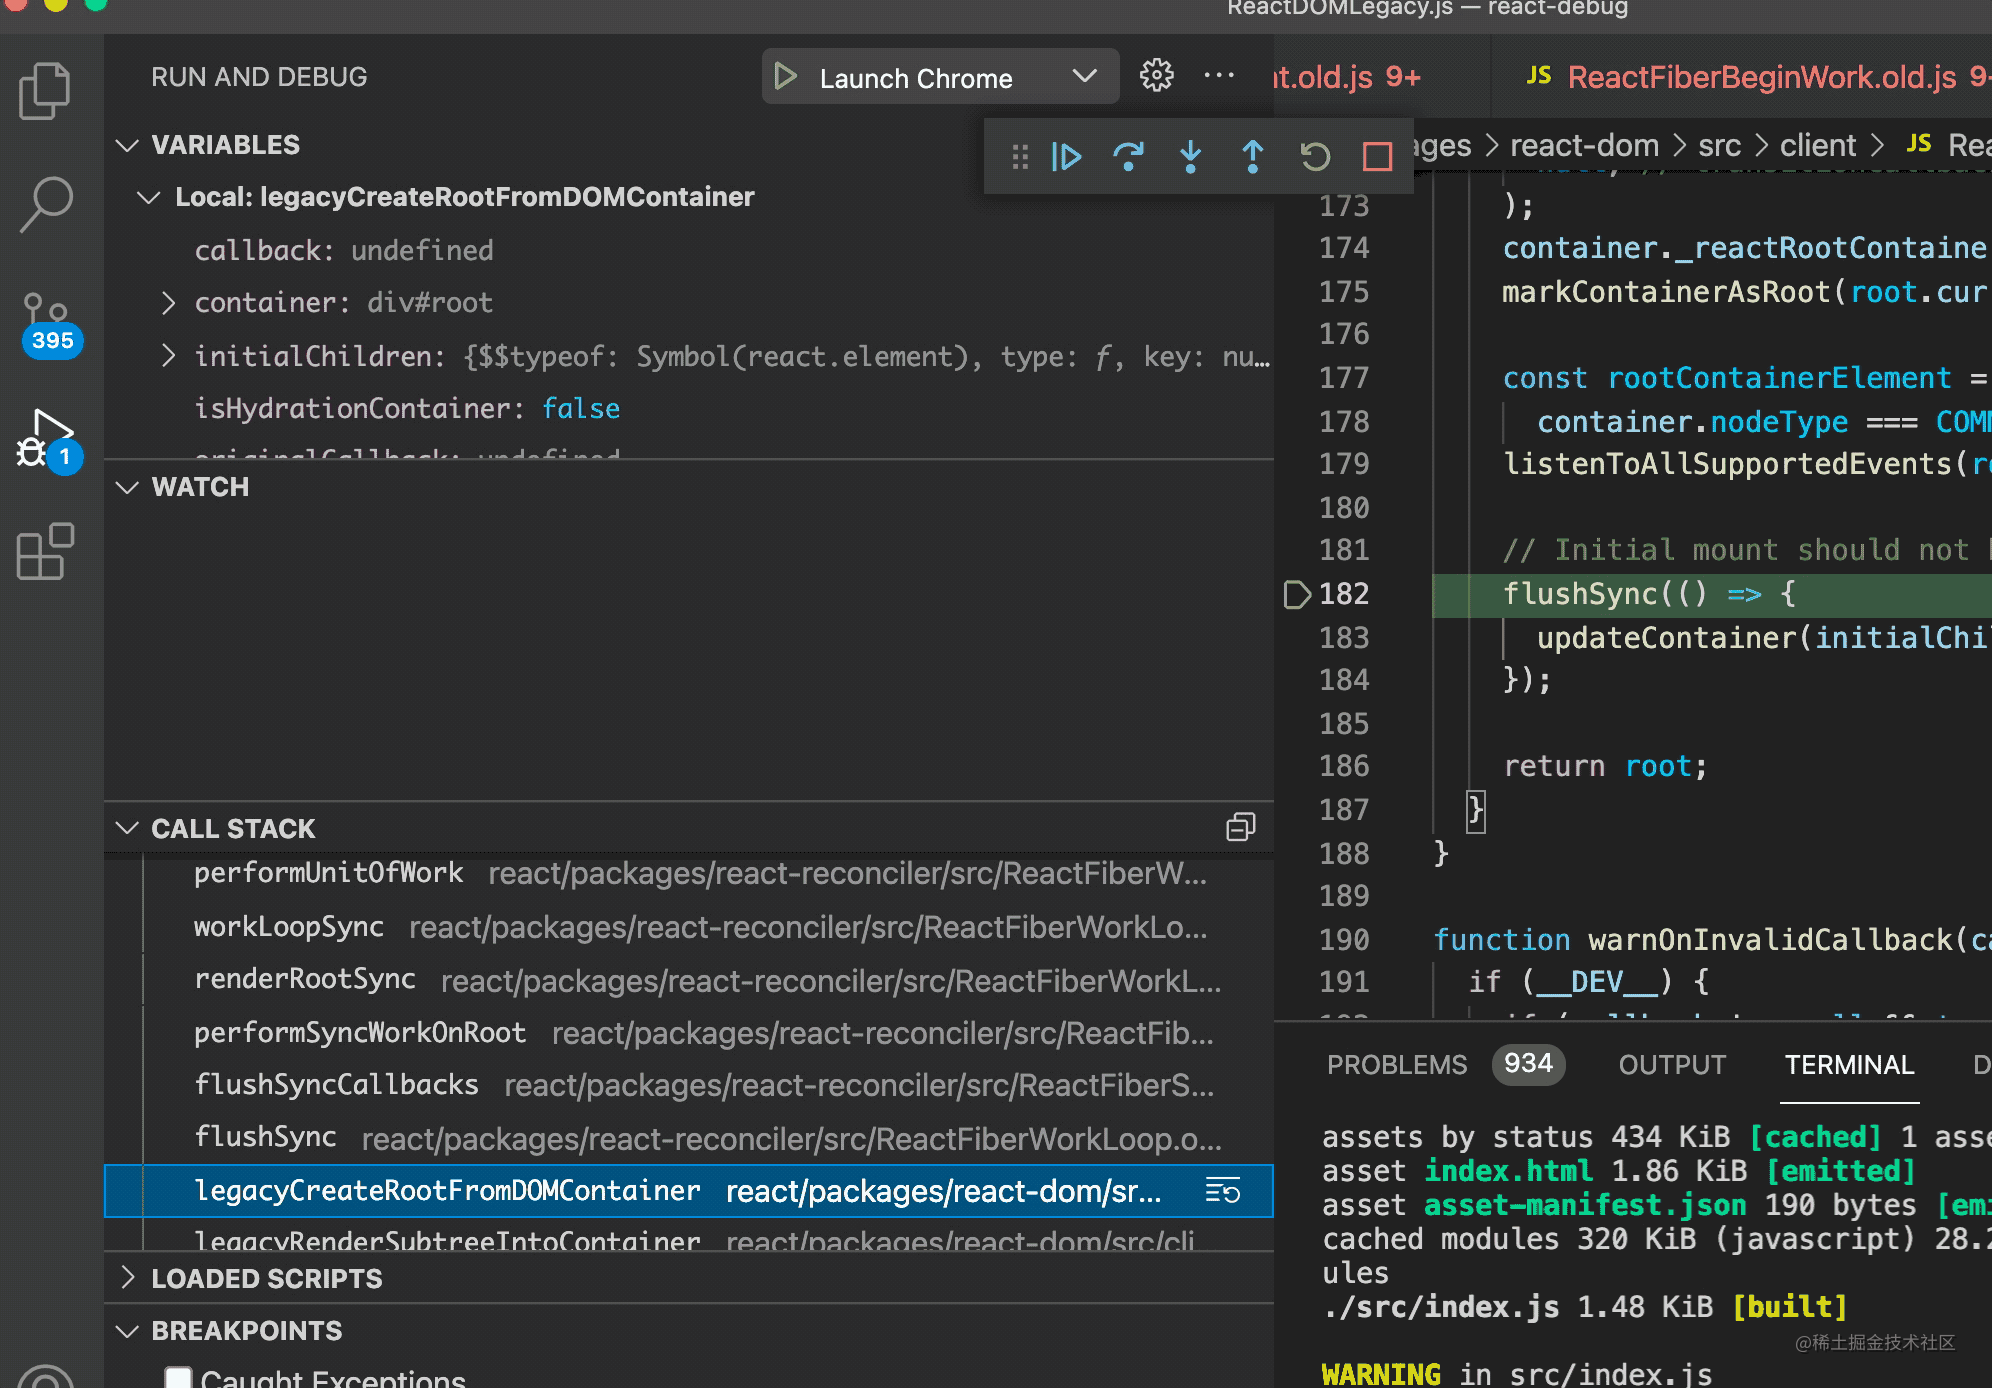Open the Launch Chrome configuration dropdown
Image resolution: width=1992 pixels, height=1388 pixels.
1084,77
